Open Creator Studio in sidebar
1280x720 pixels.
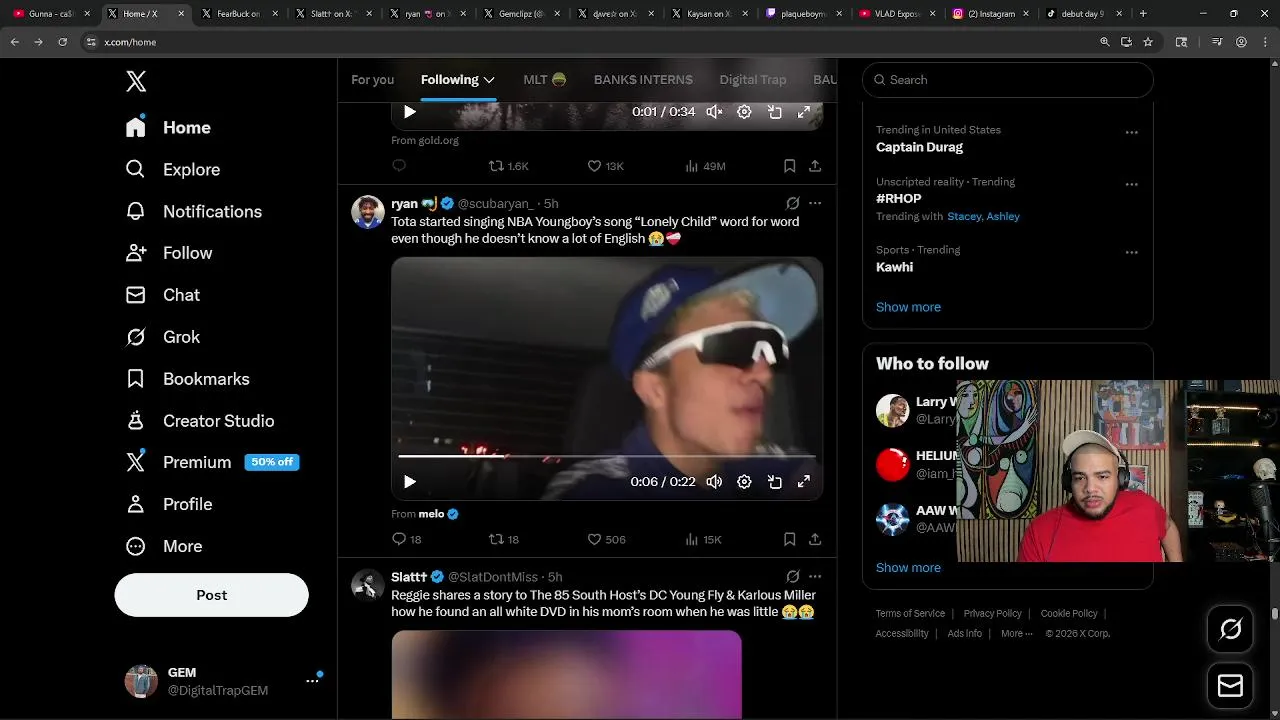tap(199, 422)
